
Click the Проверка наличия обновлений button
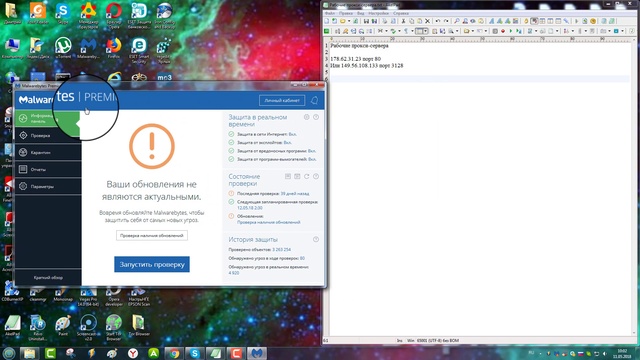(152, 236)
